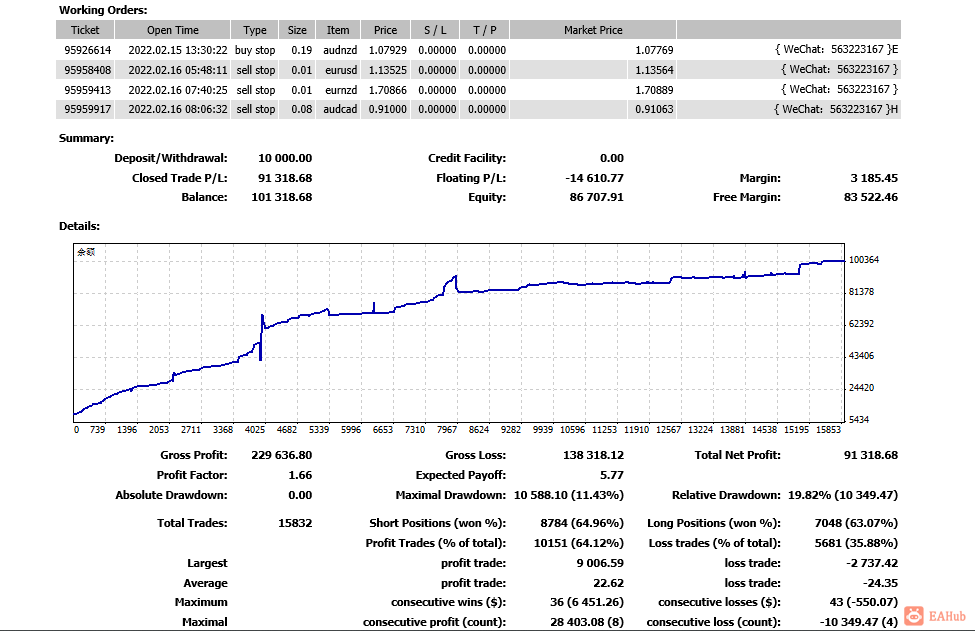Click the Expected Payoff value 5.77
This screenshot has width=975, height=631.
coord(612,475)
